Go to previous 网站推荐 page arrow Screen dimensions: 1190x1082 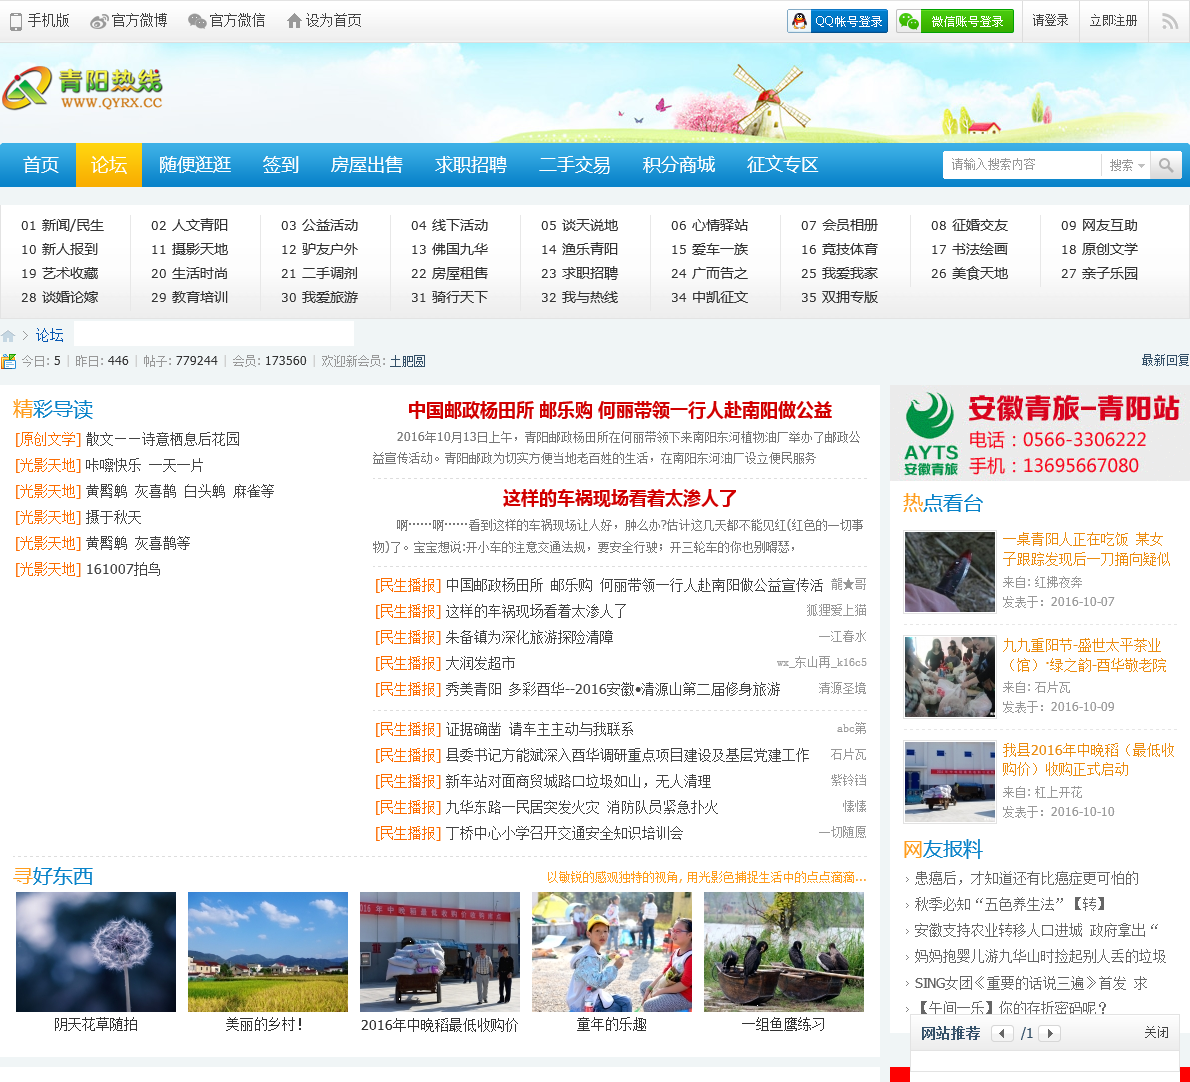(1003, 1033)
